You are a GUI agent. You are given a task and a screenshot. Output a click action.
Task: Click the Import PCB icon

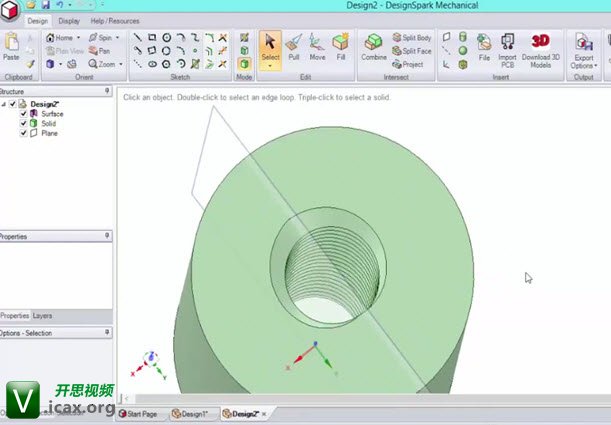tap(507, 47)
